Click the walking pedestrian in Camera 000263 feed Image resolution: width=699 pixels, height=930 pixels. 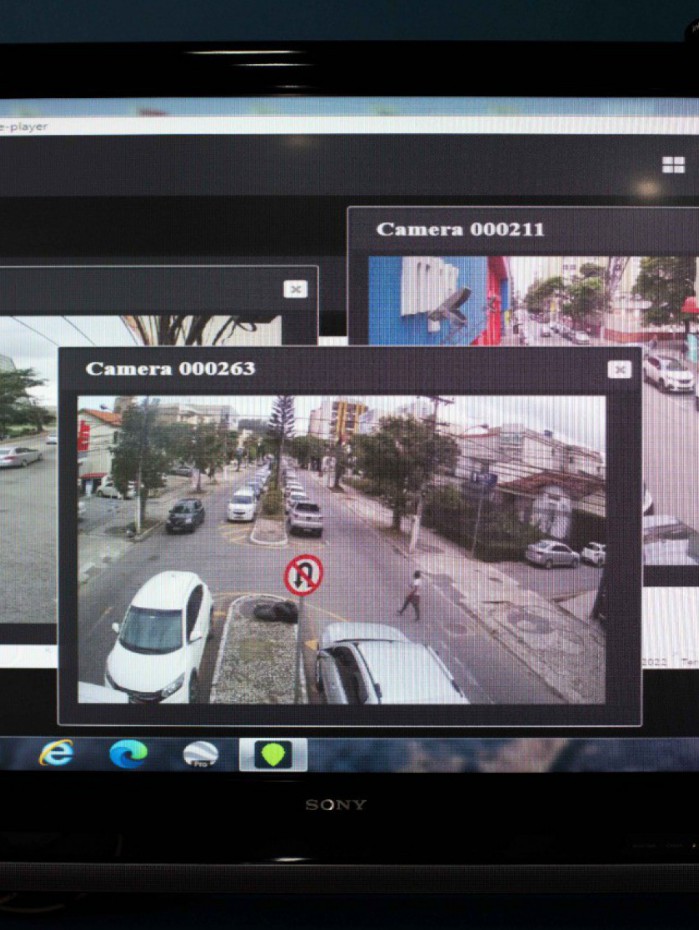pos(410,596)
